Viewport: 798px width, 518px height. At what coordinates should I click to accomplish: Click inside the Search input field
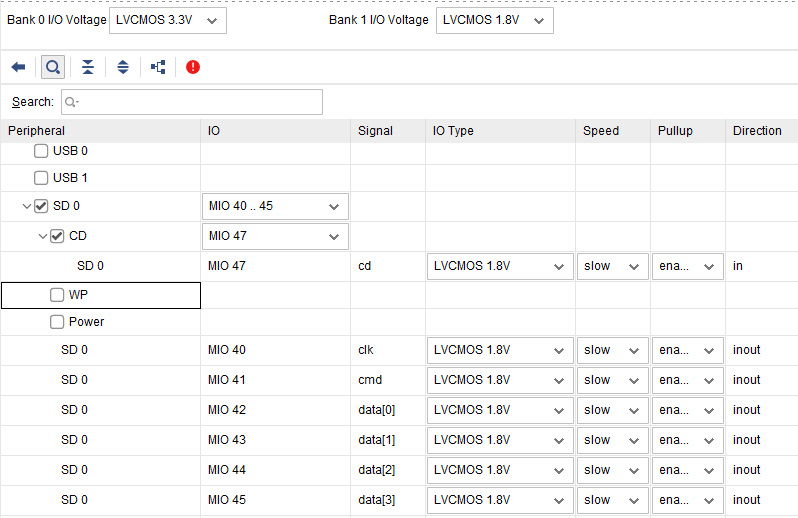(192, 102)
